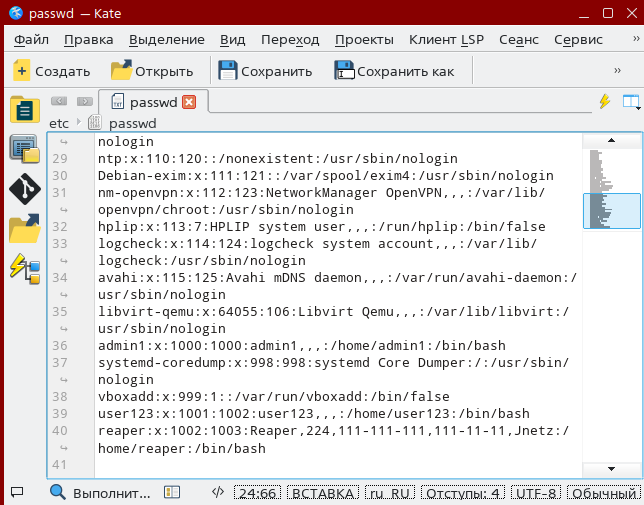644x505 pixels.
Task: Click the code brackets icon in status bar
Action: 218,492
